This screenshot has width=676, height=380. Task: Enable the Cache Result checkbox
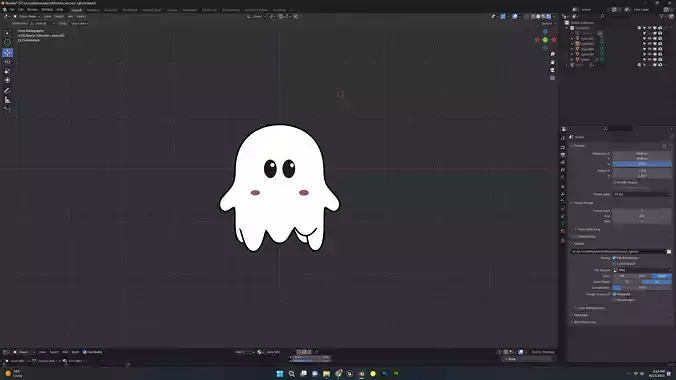click(614, 264)
